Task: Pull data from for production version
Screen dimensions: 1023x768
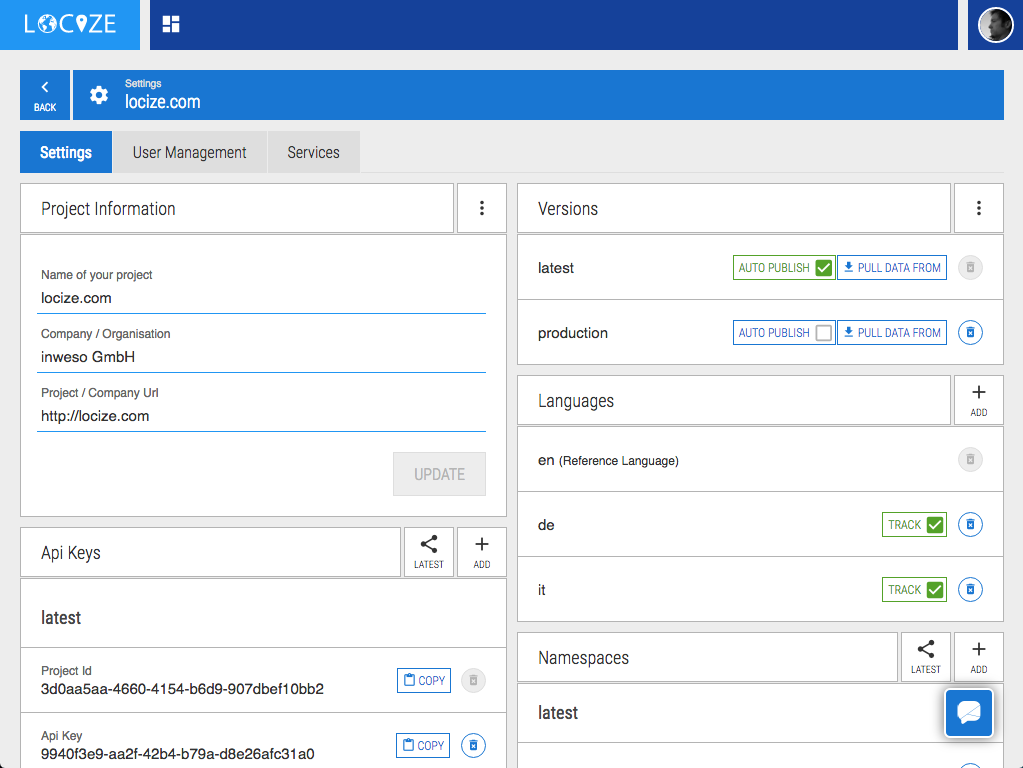Action: 892,333
